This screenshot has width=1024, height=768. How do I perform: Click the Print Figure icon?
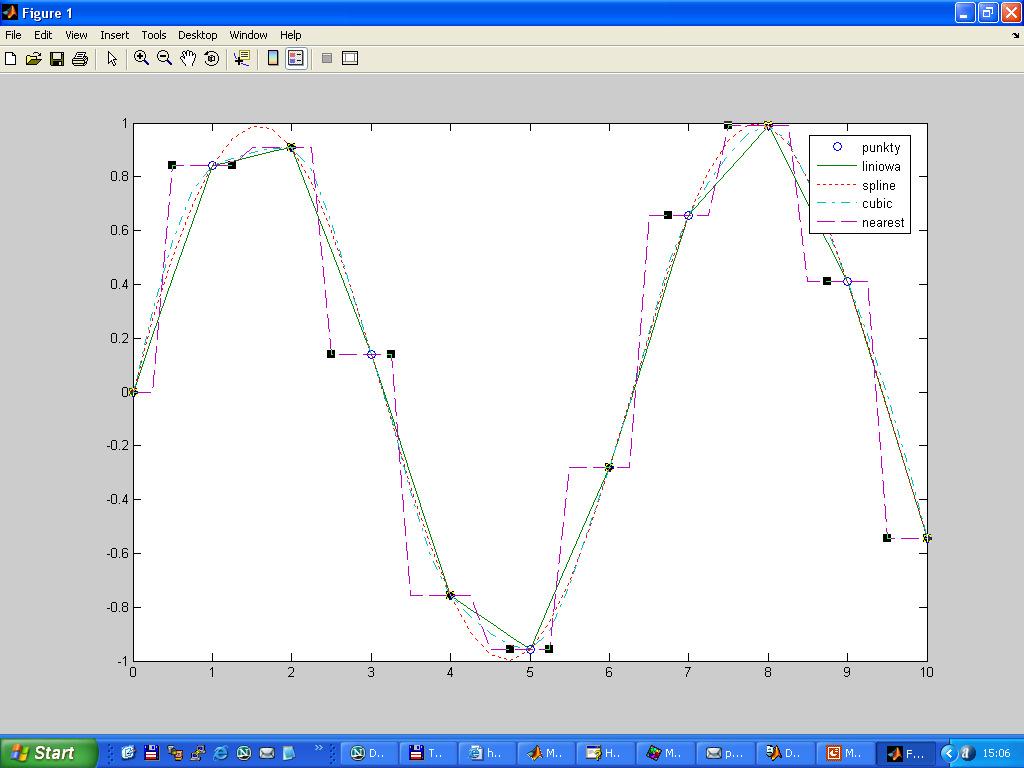(x=80, y=59)
